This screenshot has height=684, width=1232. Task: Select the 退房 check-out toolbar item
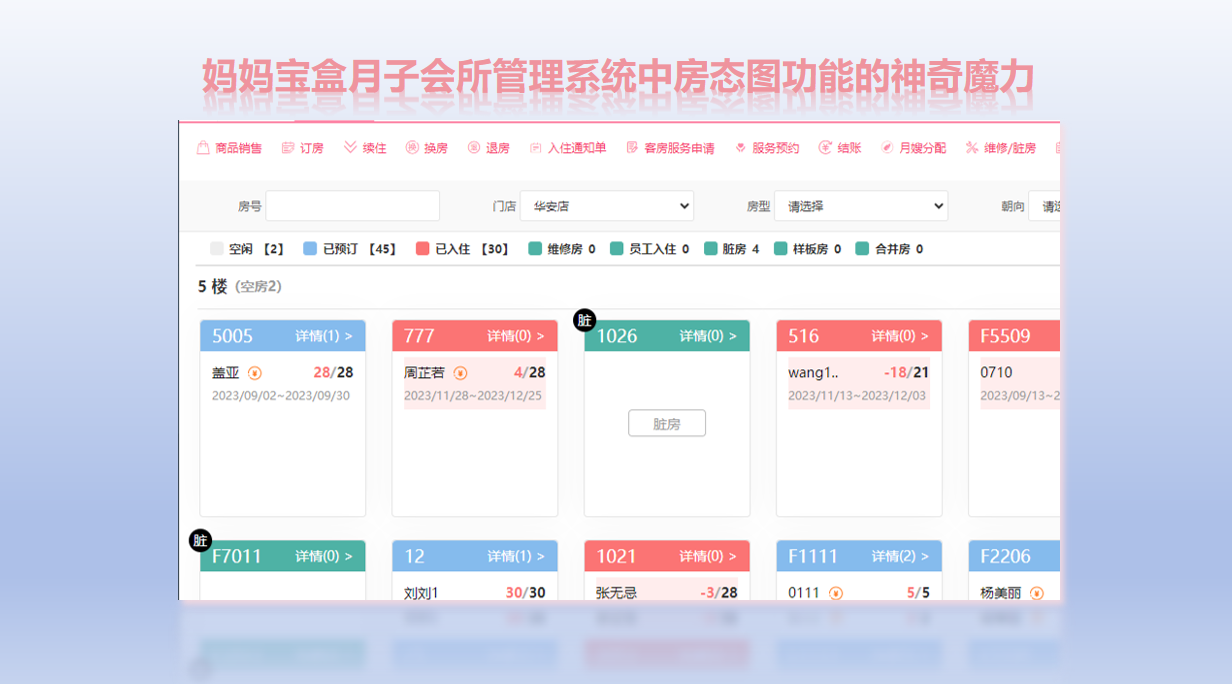[489, 148]
